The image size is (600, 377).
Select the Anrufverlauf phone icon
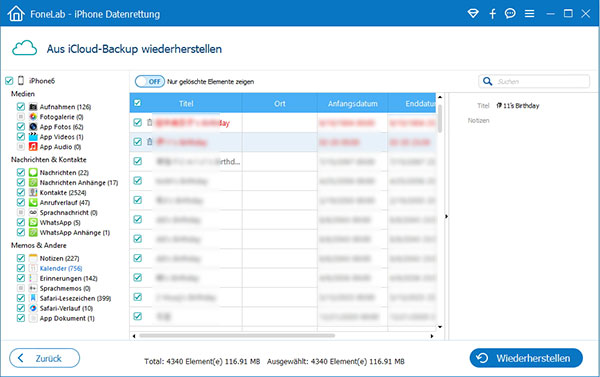[x=33, y=202]
